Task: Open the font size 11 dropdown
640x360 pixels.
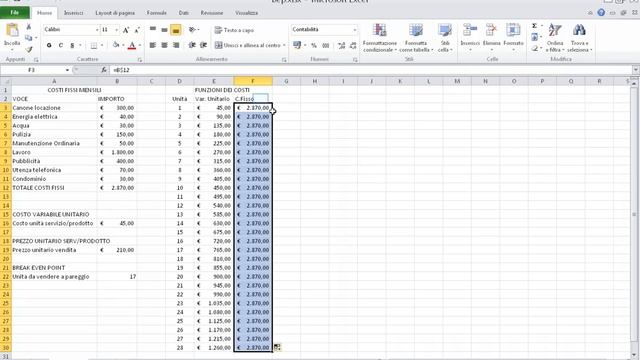Action: pos(116,30)
